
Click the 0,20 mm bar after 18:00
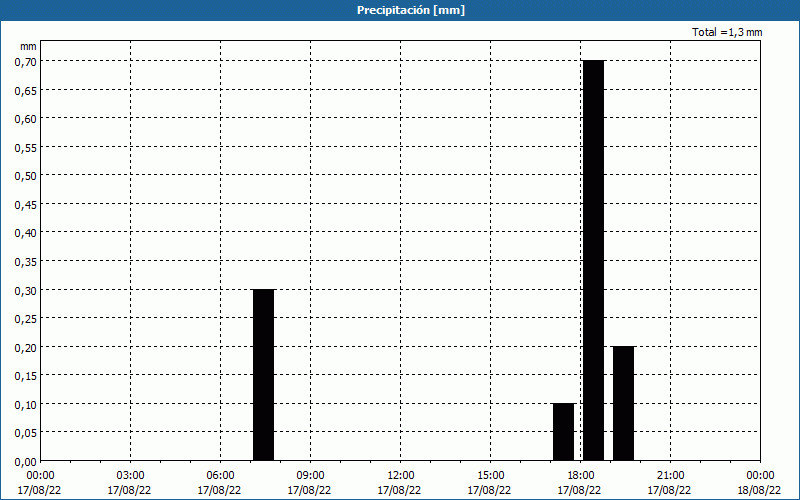click(x=623, y=404)
